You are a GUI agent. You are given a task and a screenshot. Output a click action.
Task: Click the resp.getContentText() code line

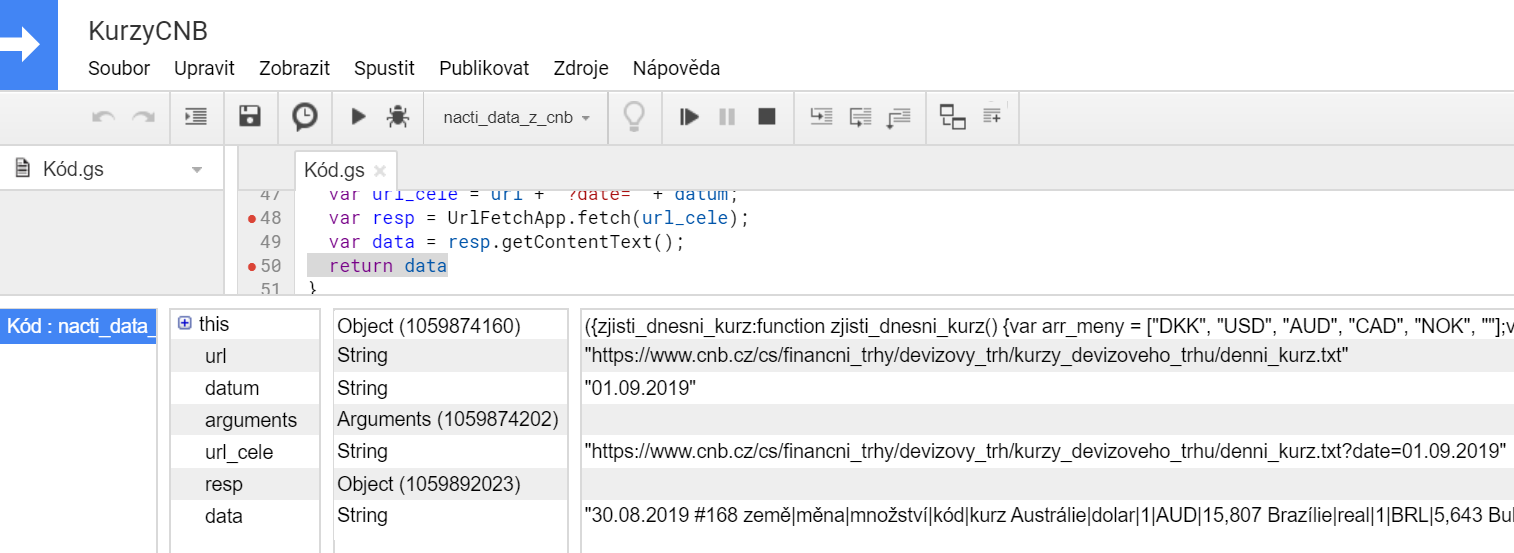click(x=505, y=242)
